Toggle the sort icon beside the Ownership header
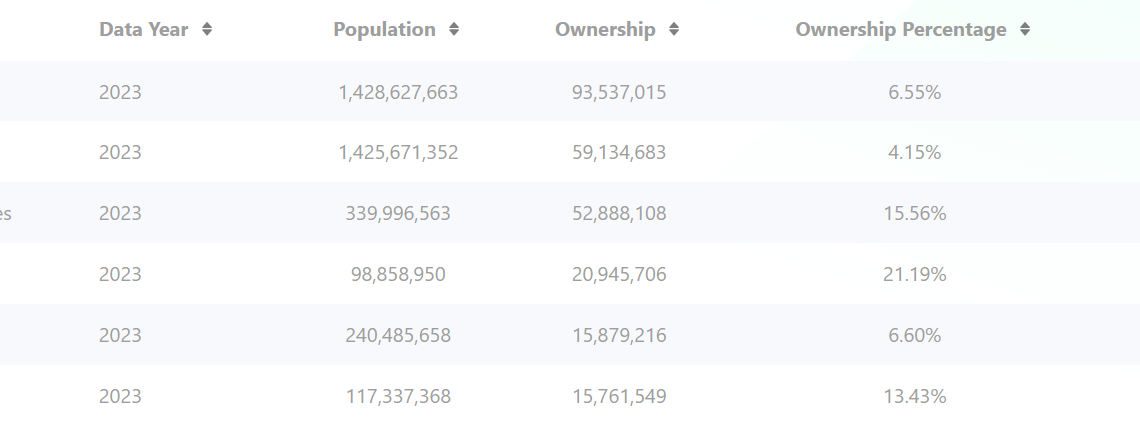 tap(674, 30)
